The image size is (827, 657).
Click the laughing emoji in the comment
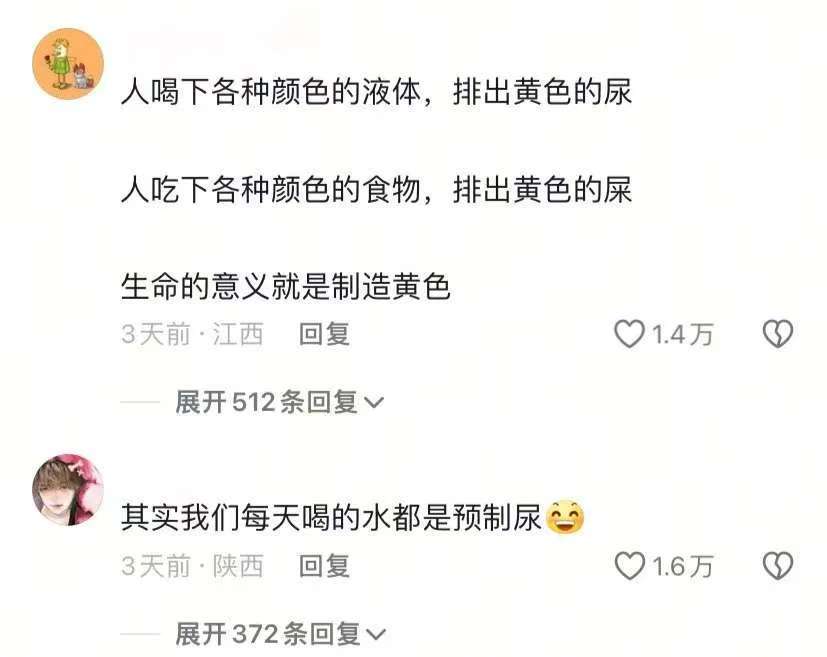[565, 517]
